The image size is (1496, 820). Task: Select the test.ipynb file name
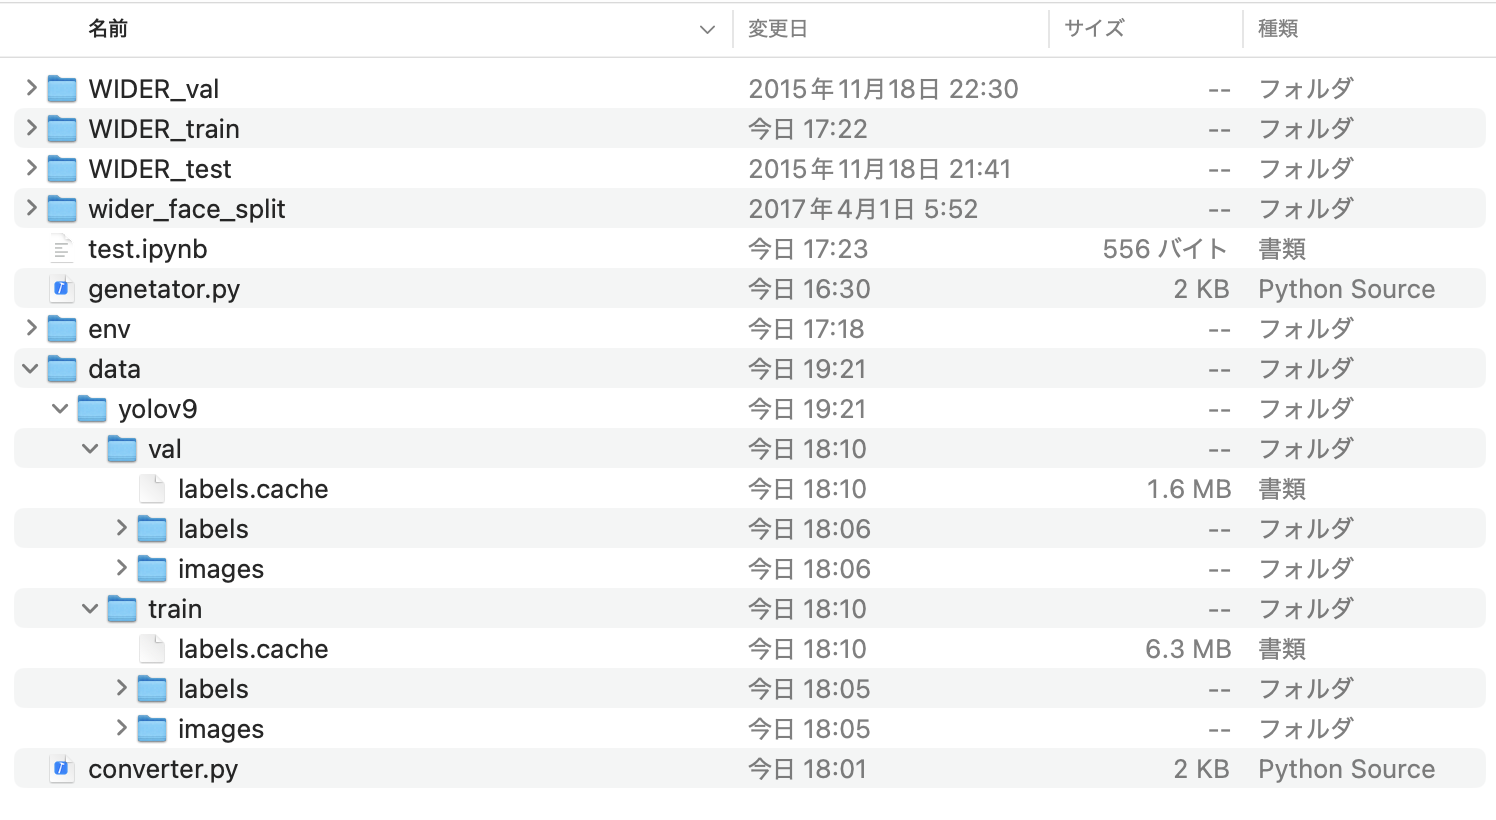(147, 248)
